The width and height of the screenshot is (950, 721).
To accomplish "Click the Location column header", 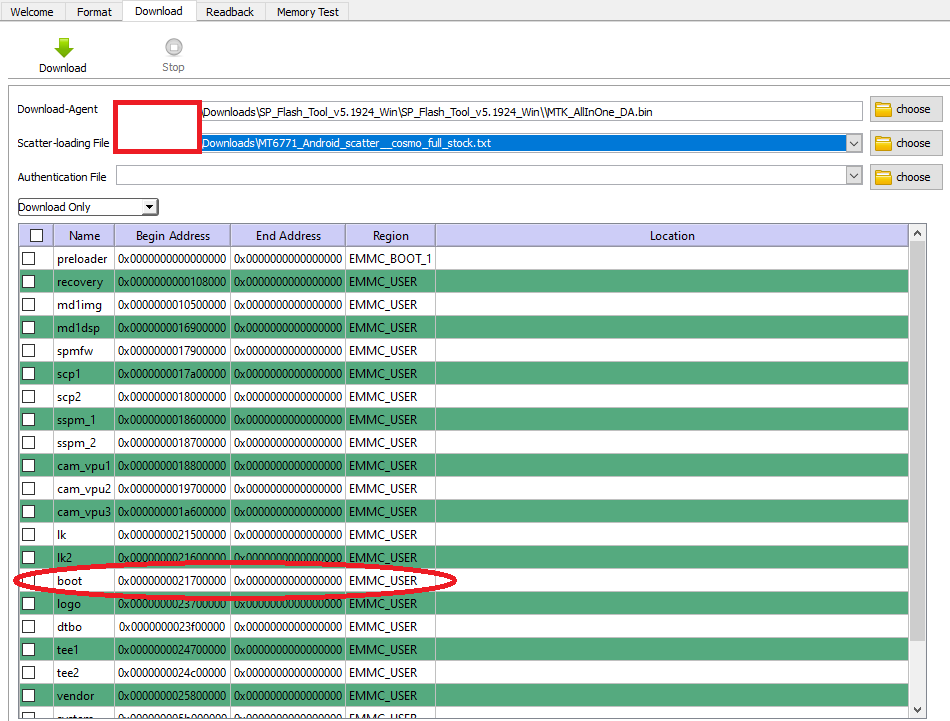I will tap(671, 236).
